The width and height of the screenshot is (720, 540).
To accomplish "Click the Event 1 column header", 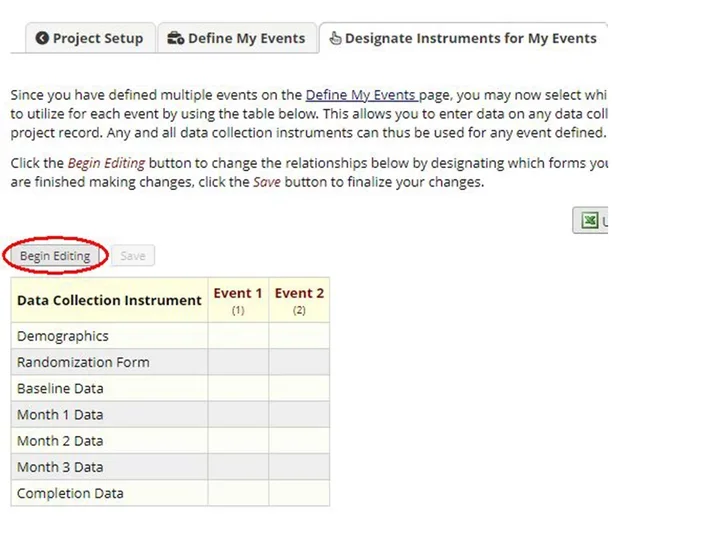I will [x=238, y=299].
